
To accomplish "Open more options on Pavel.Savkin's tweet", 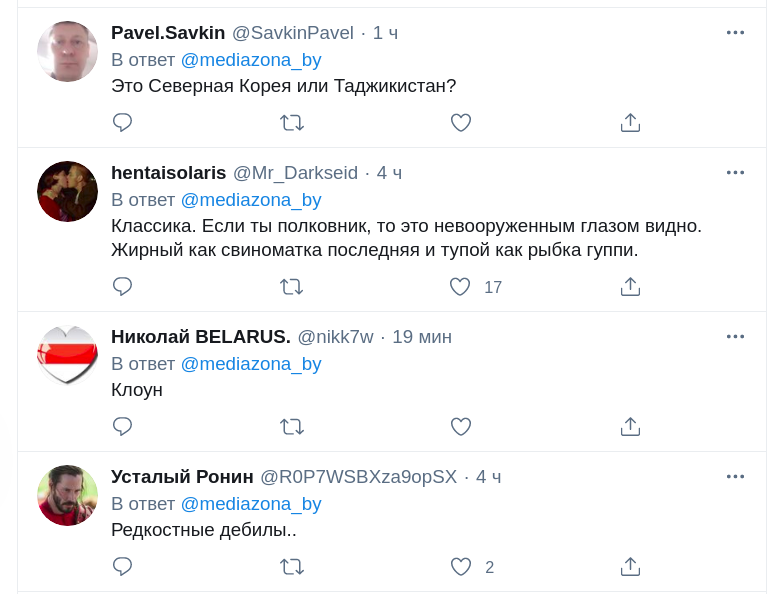I will point(735,33).
